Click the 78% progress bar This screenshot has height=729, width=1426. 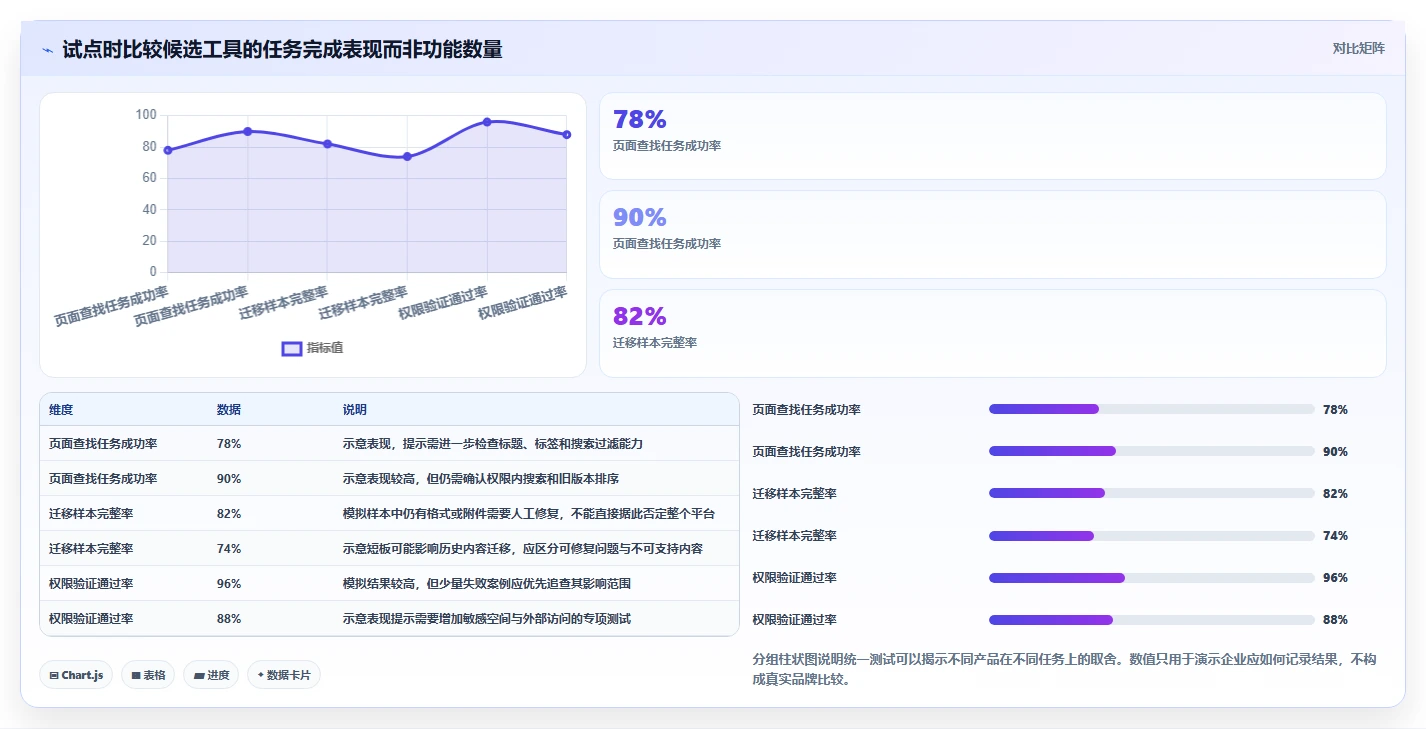pyautogui.click(x=1151, y=409)
